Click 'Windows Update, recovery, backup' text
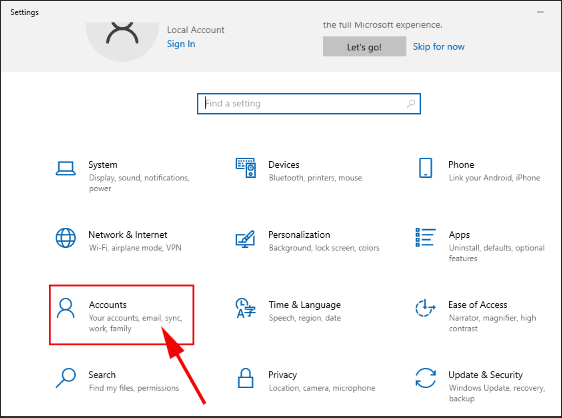The height and width of the screenshot is (418, 562). (497, 393)
